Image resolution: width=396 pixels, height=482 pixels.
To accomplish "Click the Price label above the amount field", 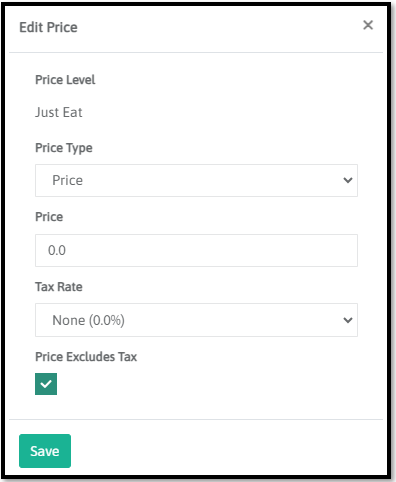I will point(49,217).
